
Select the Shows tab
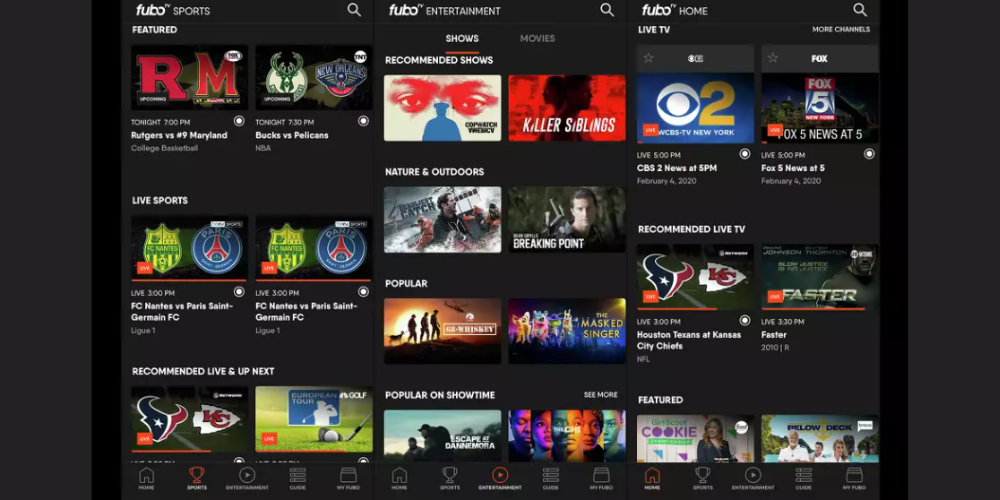point(462,39)
